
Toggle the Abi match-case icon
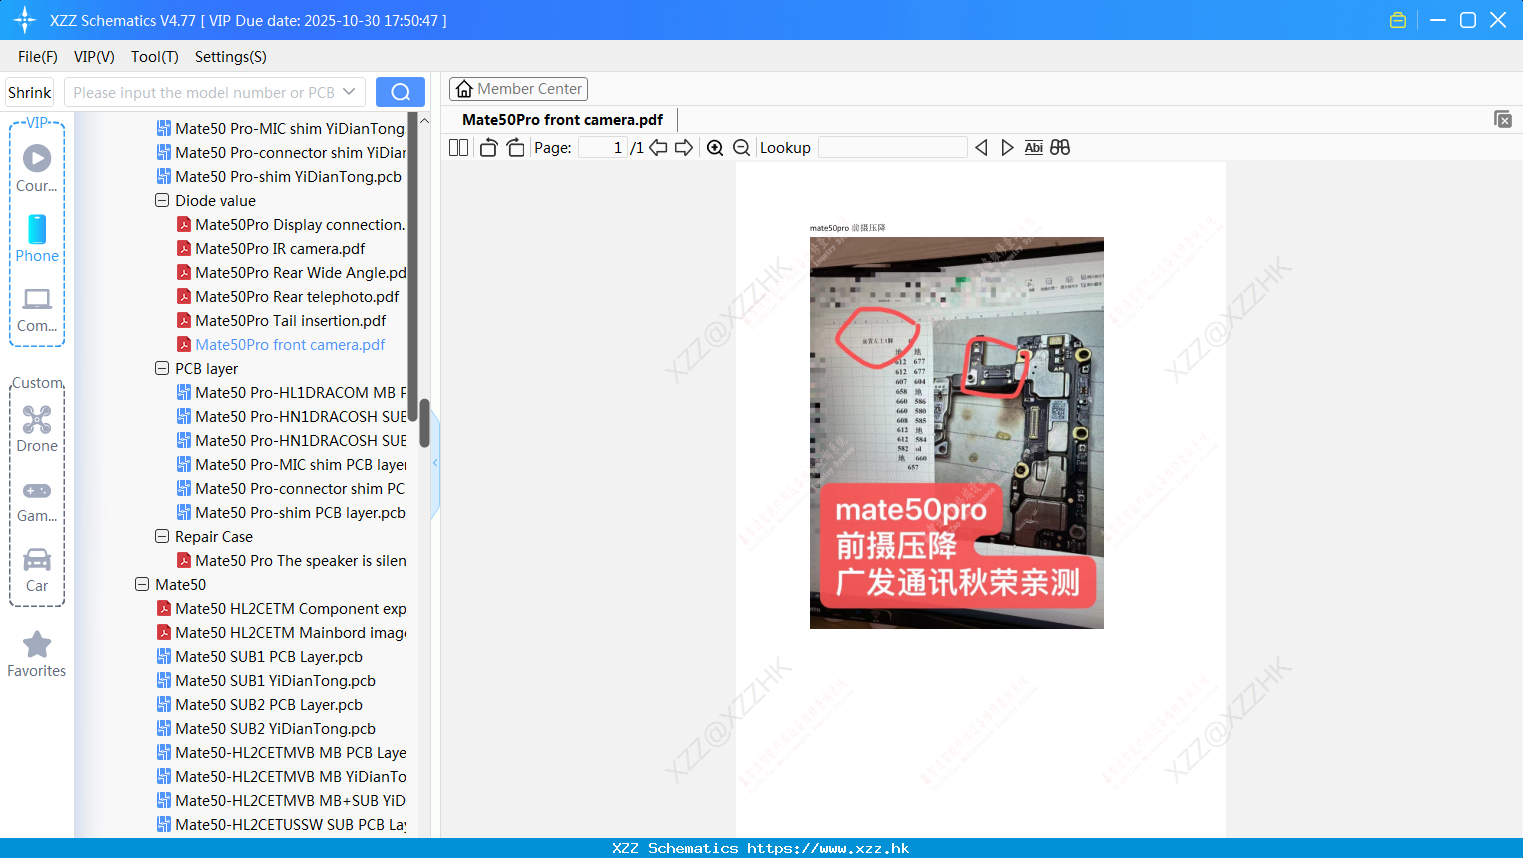pyautogui.click(x=1033, y=147)
